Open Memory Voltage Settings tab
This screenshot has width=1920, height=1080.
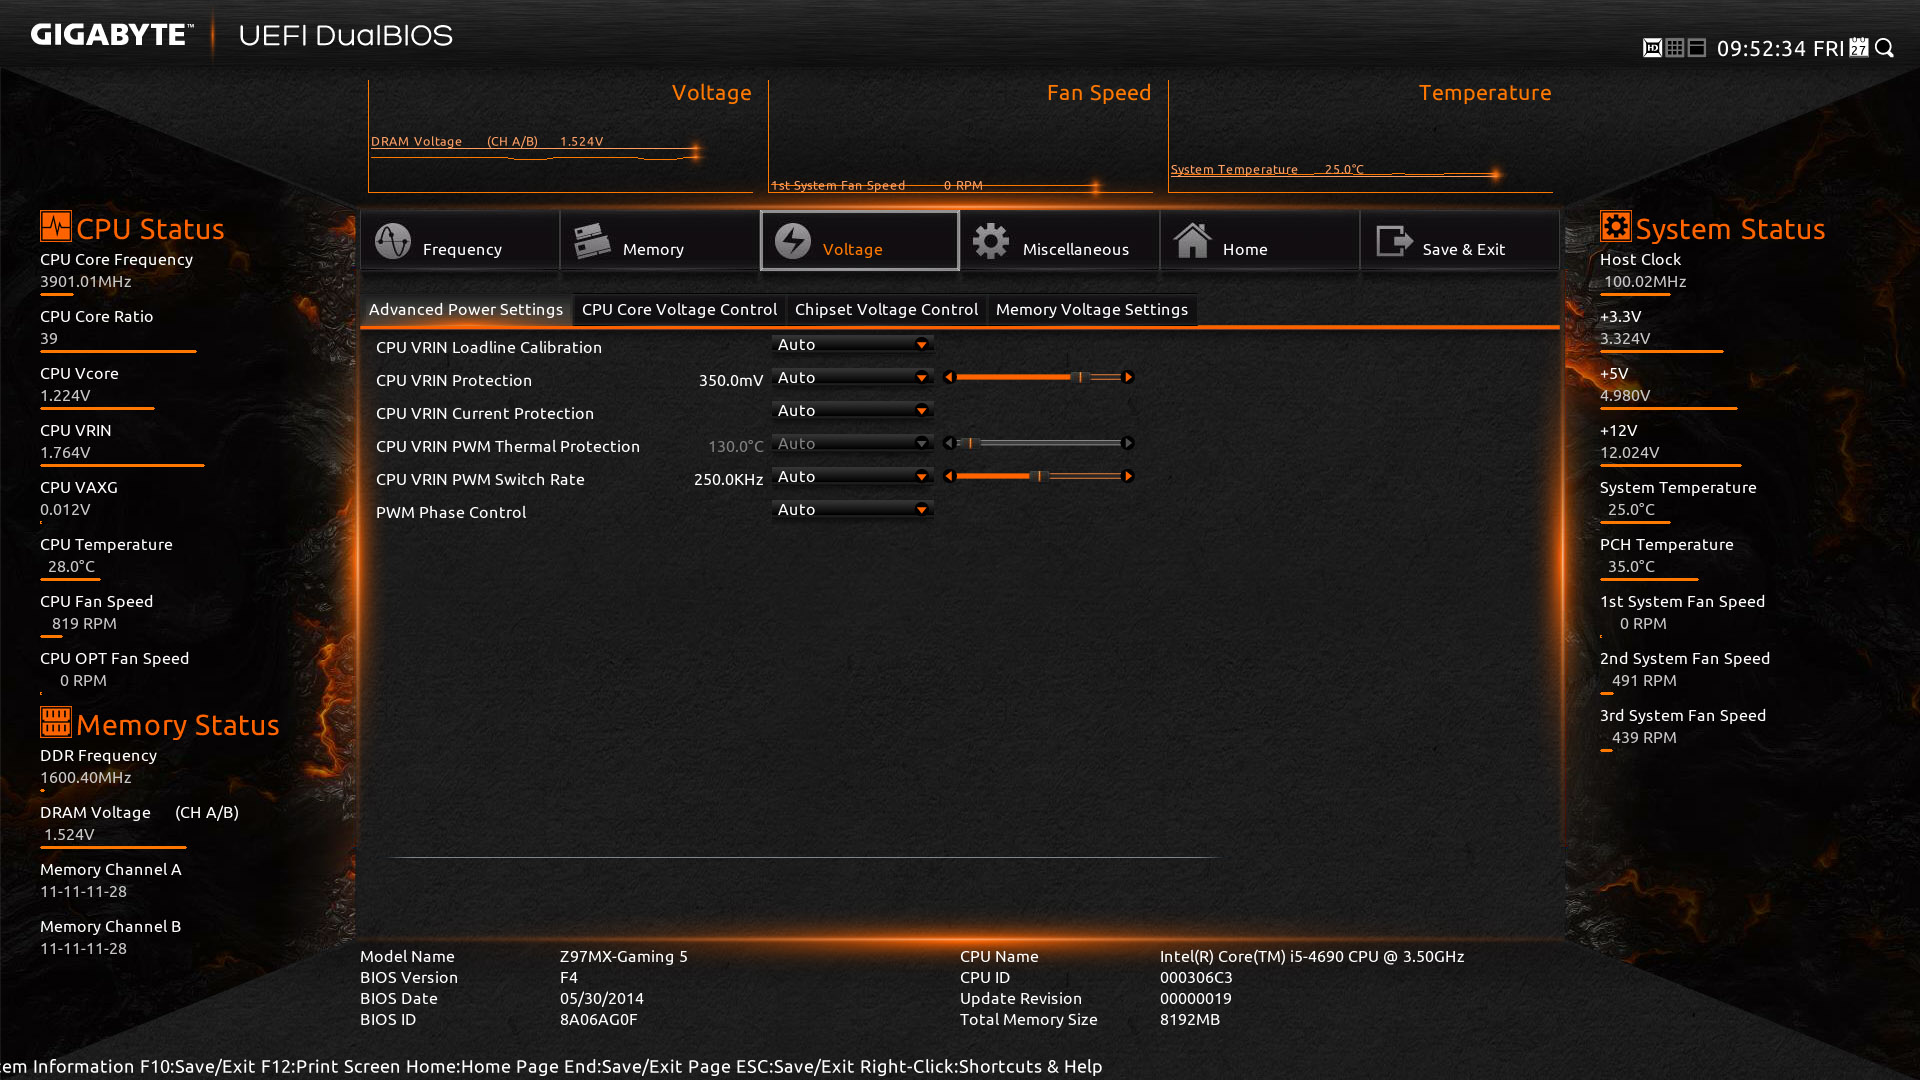point(1091,310)
